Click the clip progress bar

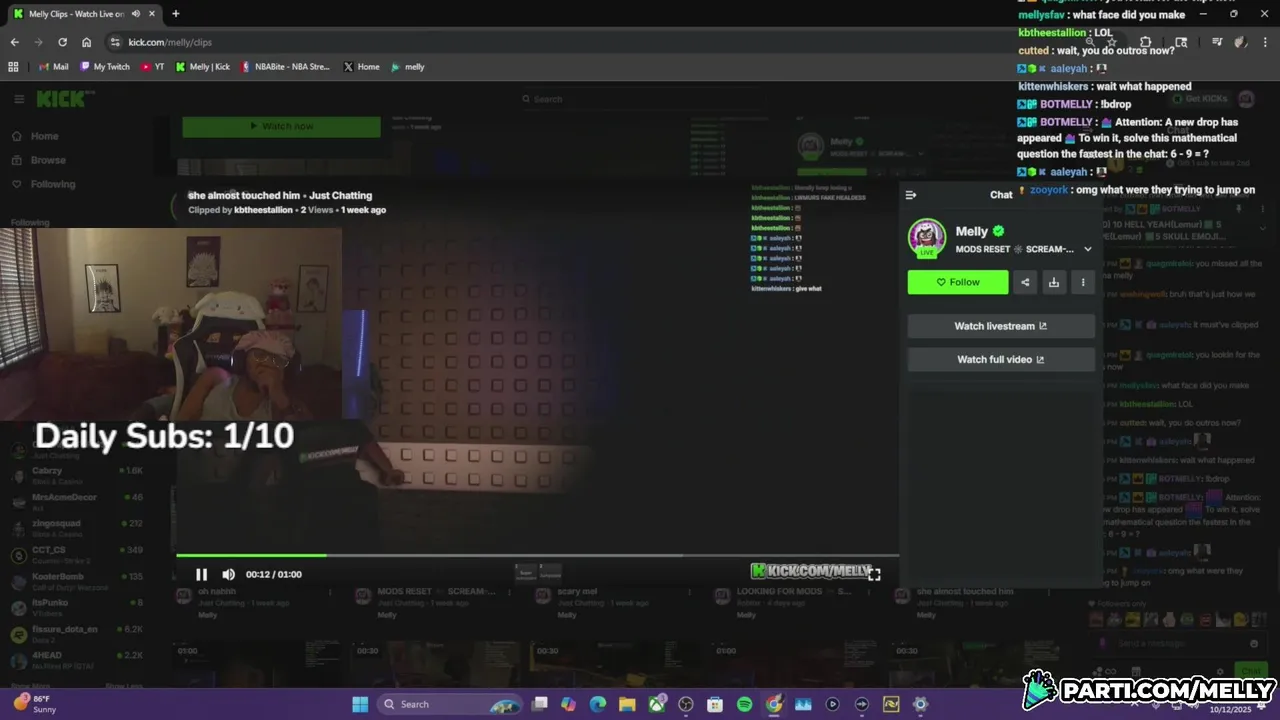537,555
